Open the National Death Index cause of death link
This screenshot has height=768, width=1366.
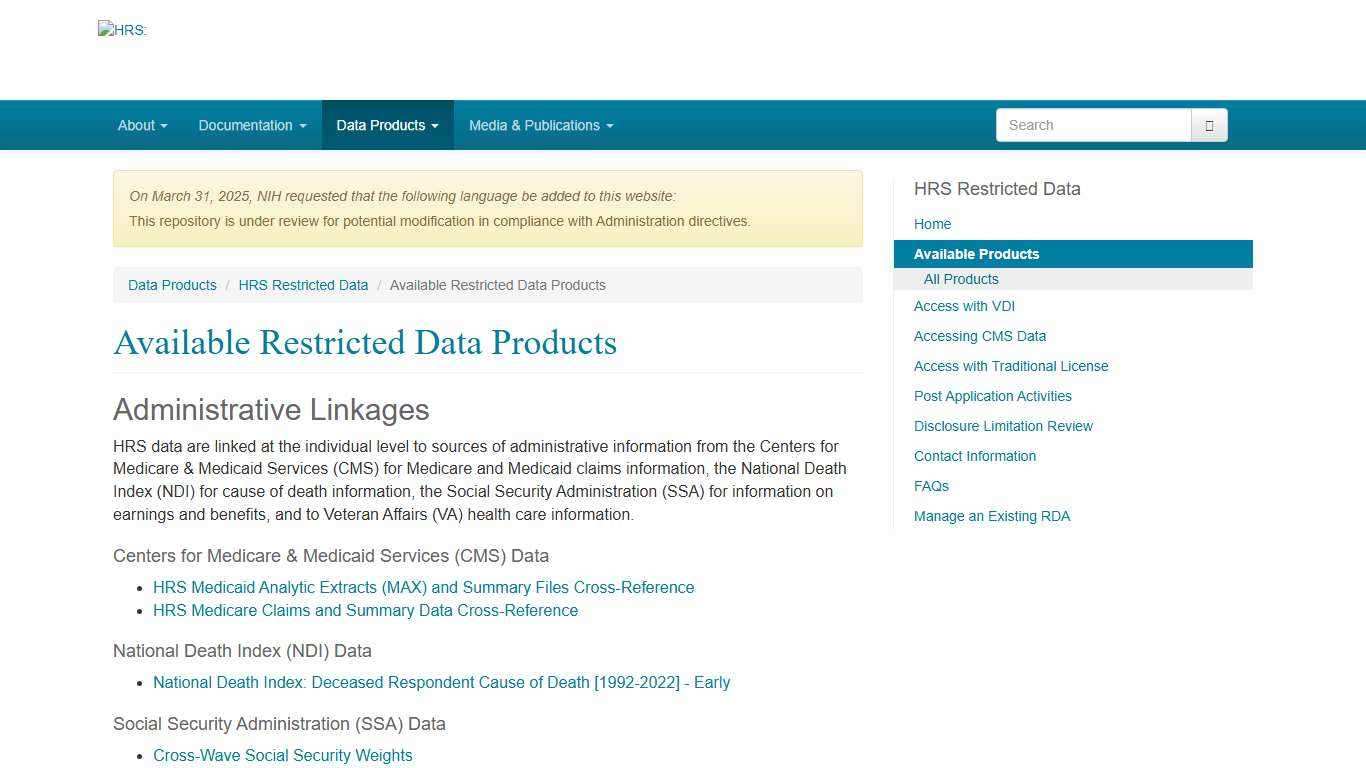point(441,682)
